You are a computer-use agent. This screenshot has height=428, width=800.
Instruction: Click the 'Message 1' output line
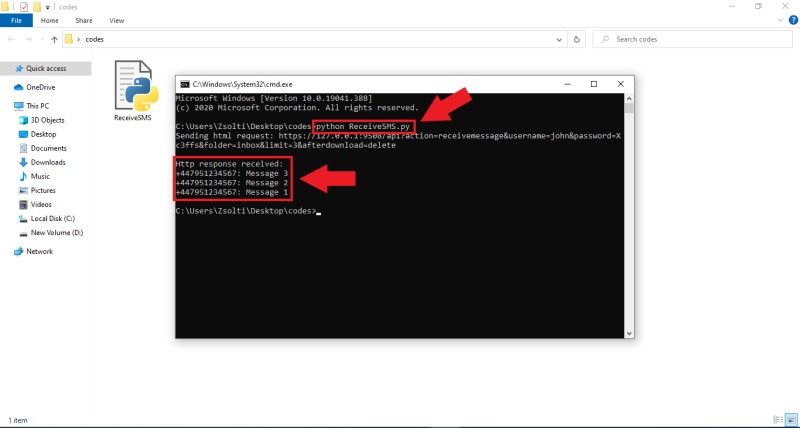[x=232, y=192]
